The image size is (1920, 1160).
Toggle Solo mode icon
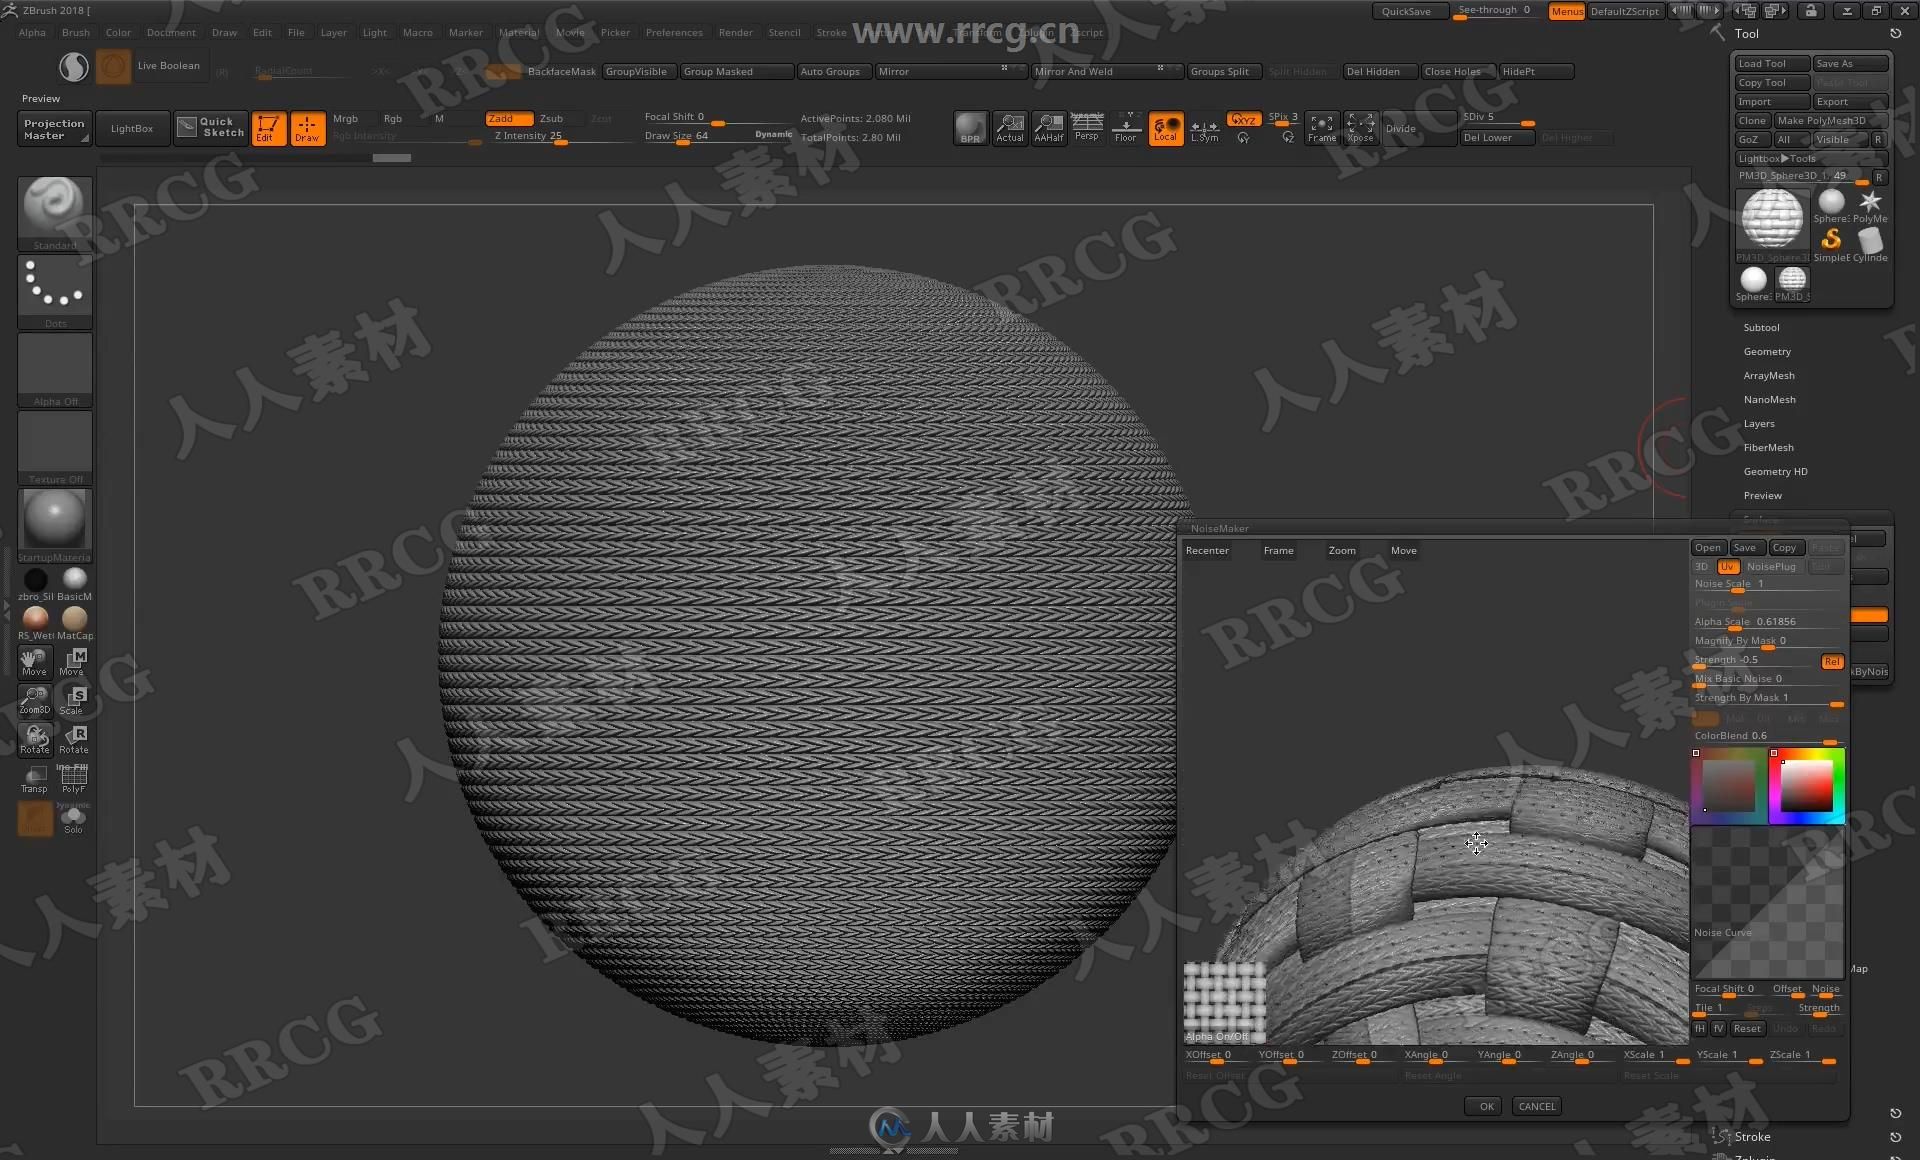74,819
